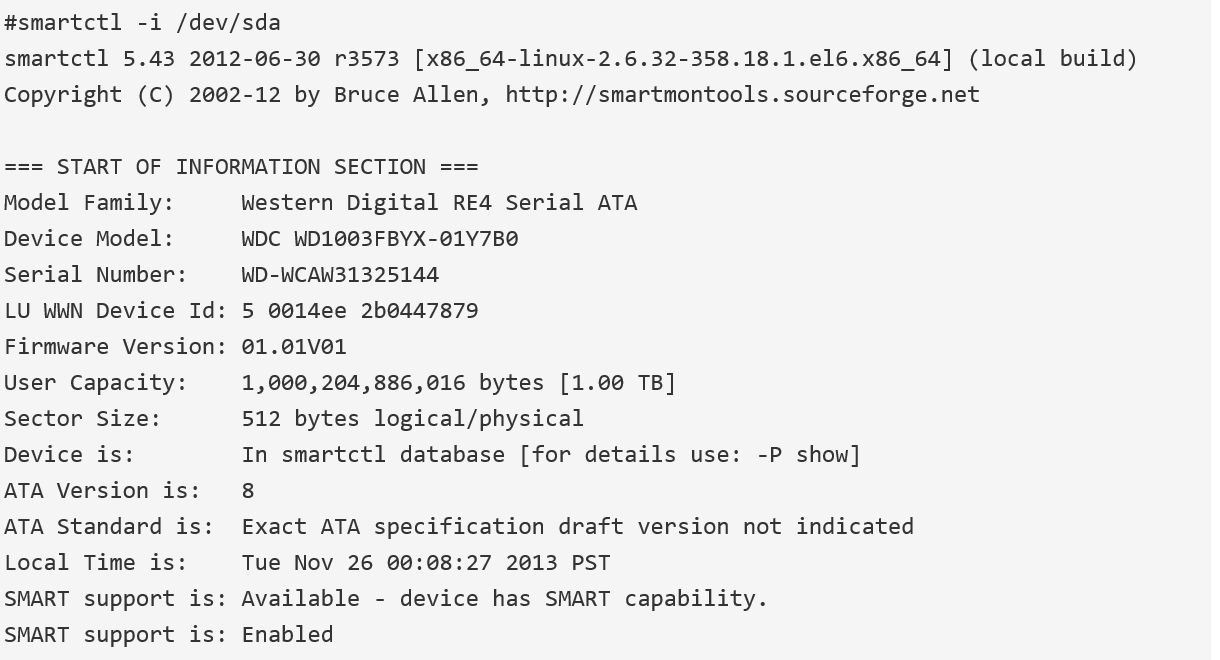Click the firmware version 01.01V01

(294, 347)
